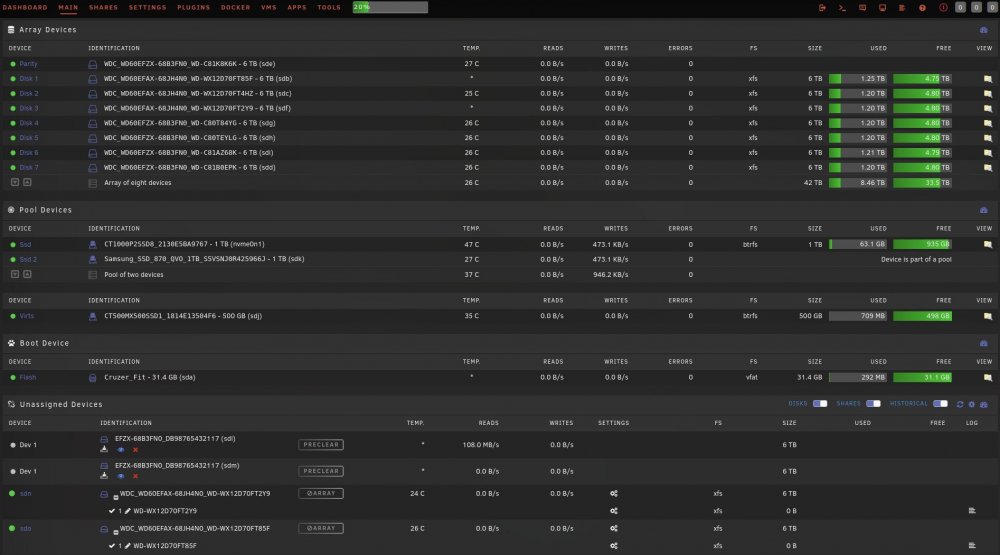Toggle the Disks switch
The width and height of the screenshot is (1000, 555).
820,404
